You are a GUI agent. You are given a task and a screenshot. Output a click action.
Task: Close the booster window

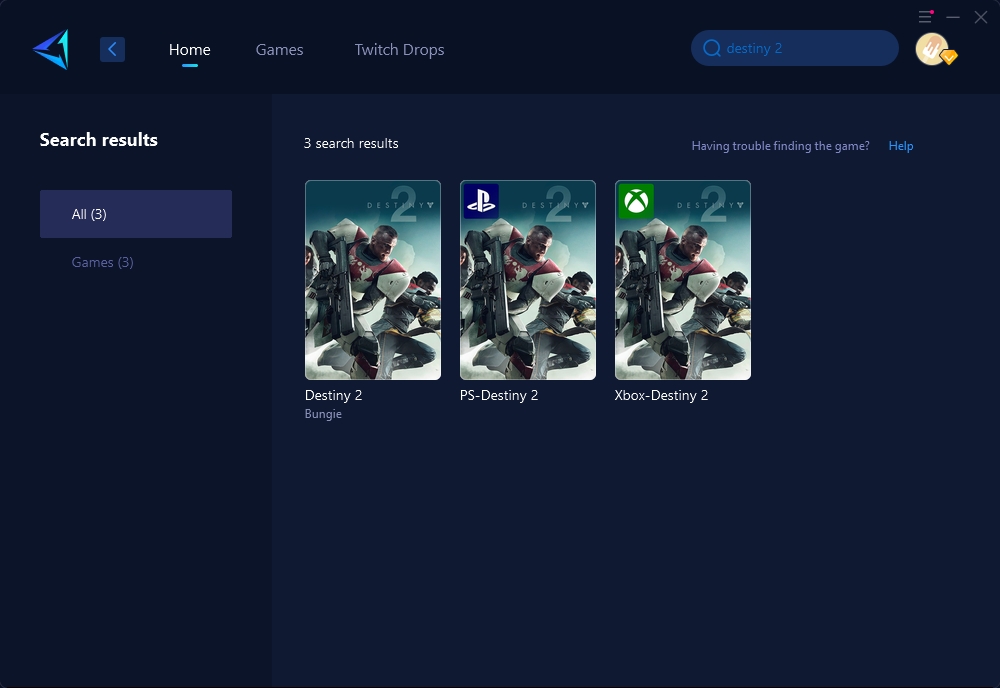tap(981, 17)
